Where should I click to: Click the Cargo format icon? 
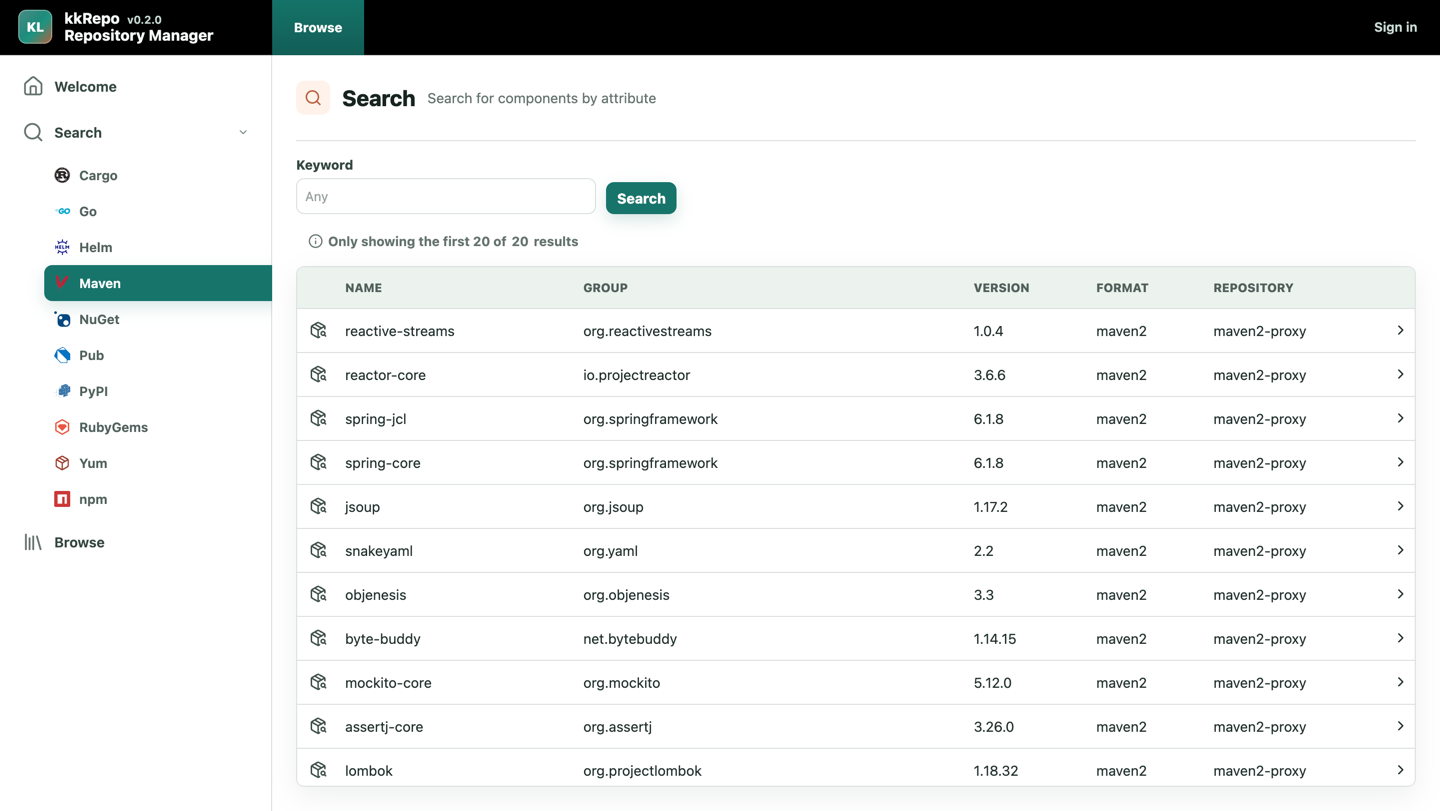[x=62, y=175]
